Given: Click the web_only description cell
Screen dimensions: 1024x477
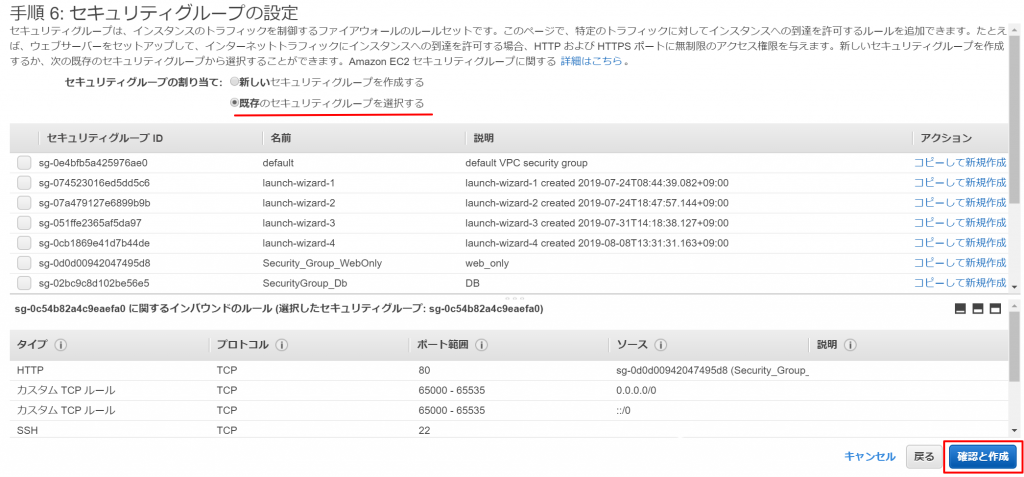Looking at the screenshot, I should click(x=487, y=263).
